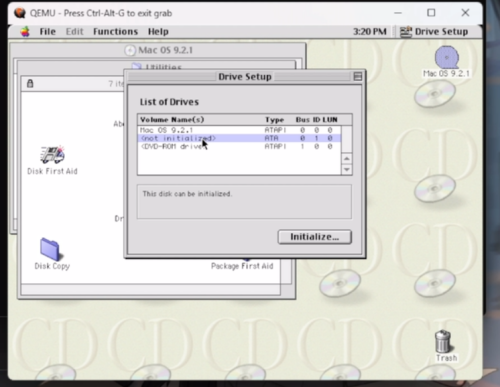Click the Volume Name(s) column header
The height and width of the screenshot is (387, 500).
(172, 120)
